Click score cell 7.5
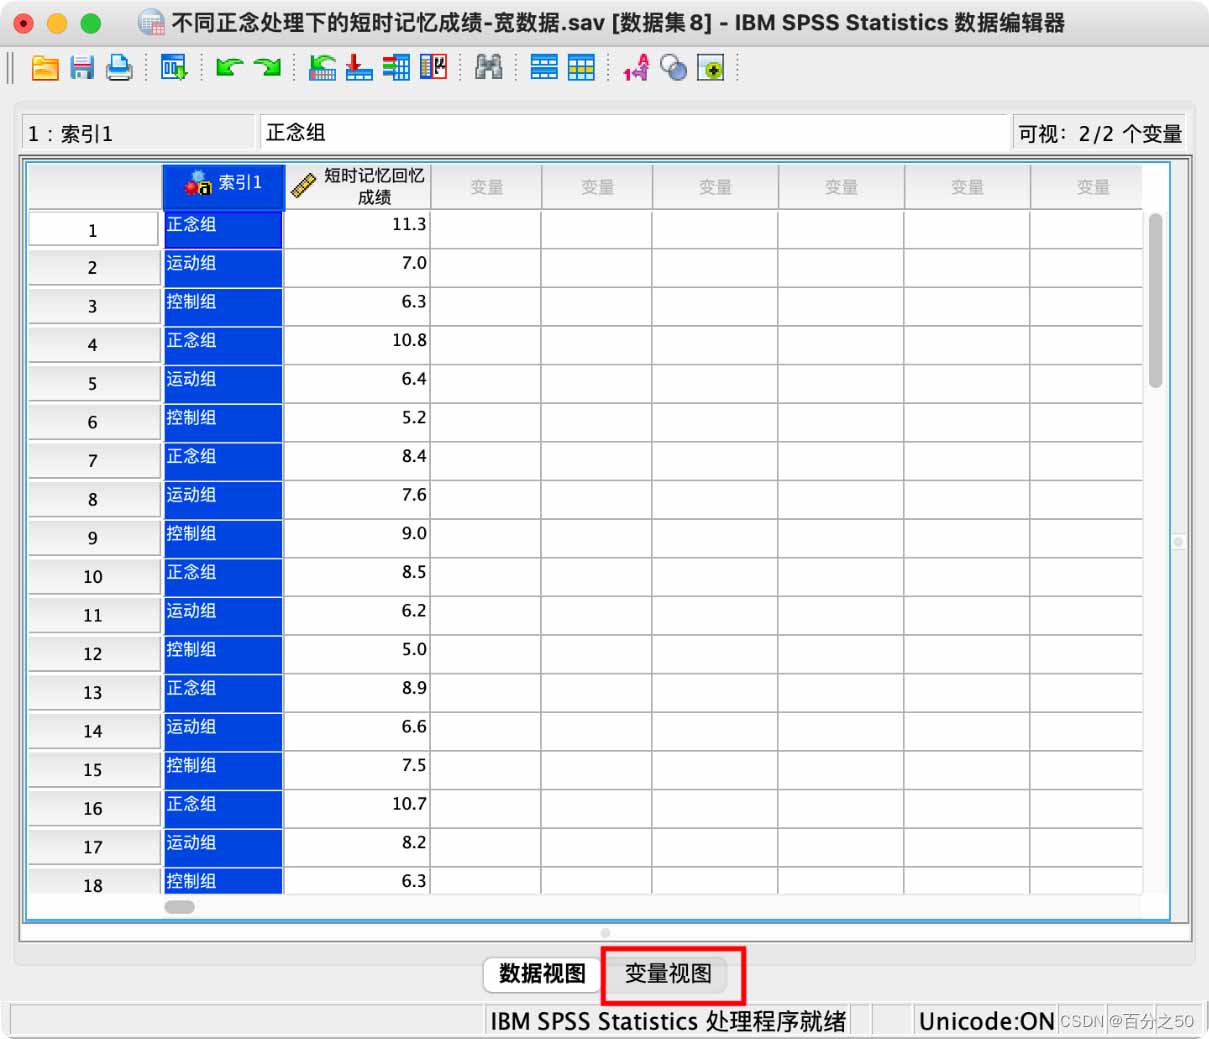Image resolution: width=1209 pixels, height=1039 pixels. coord(357,769)
